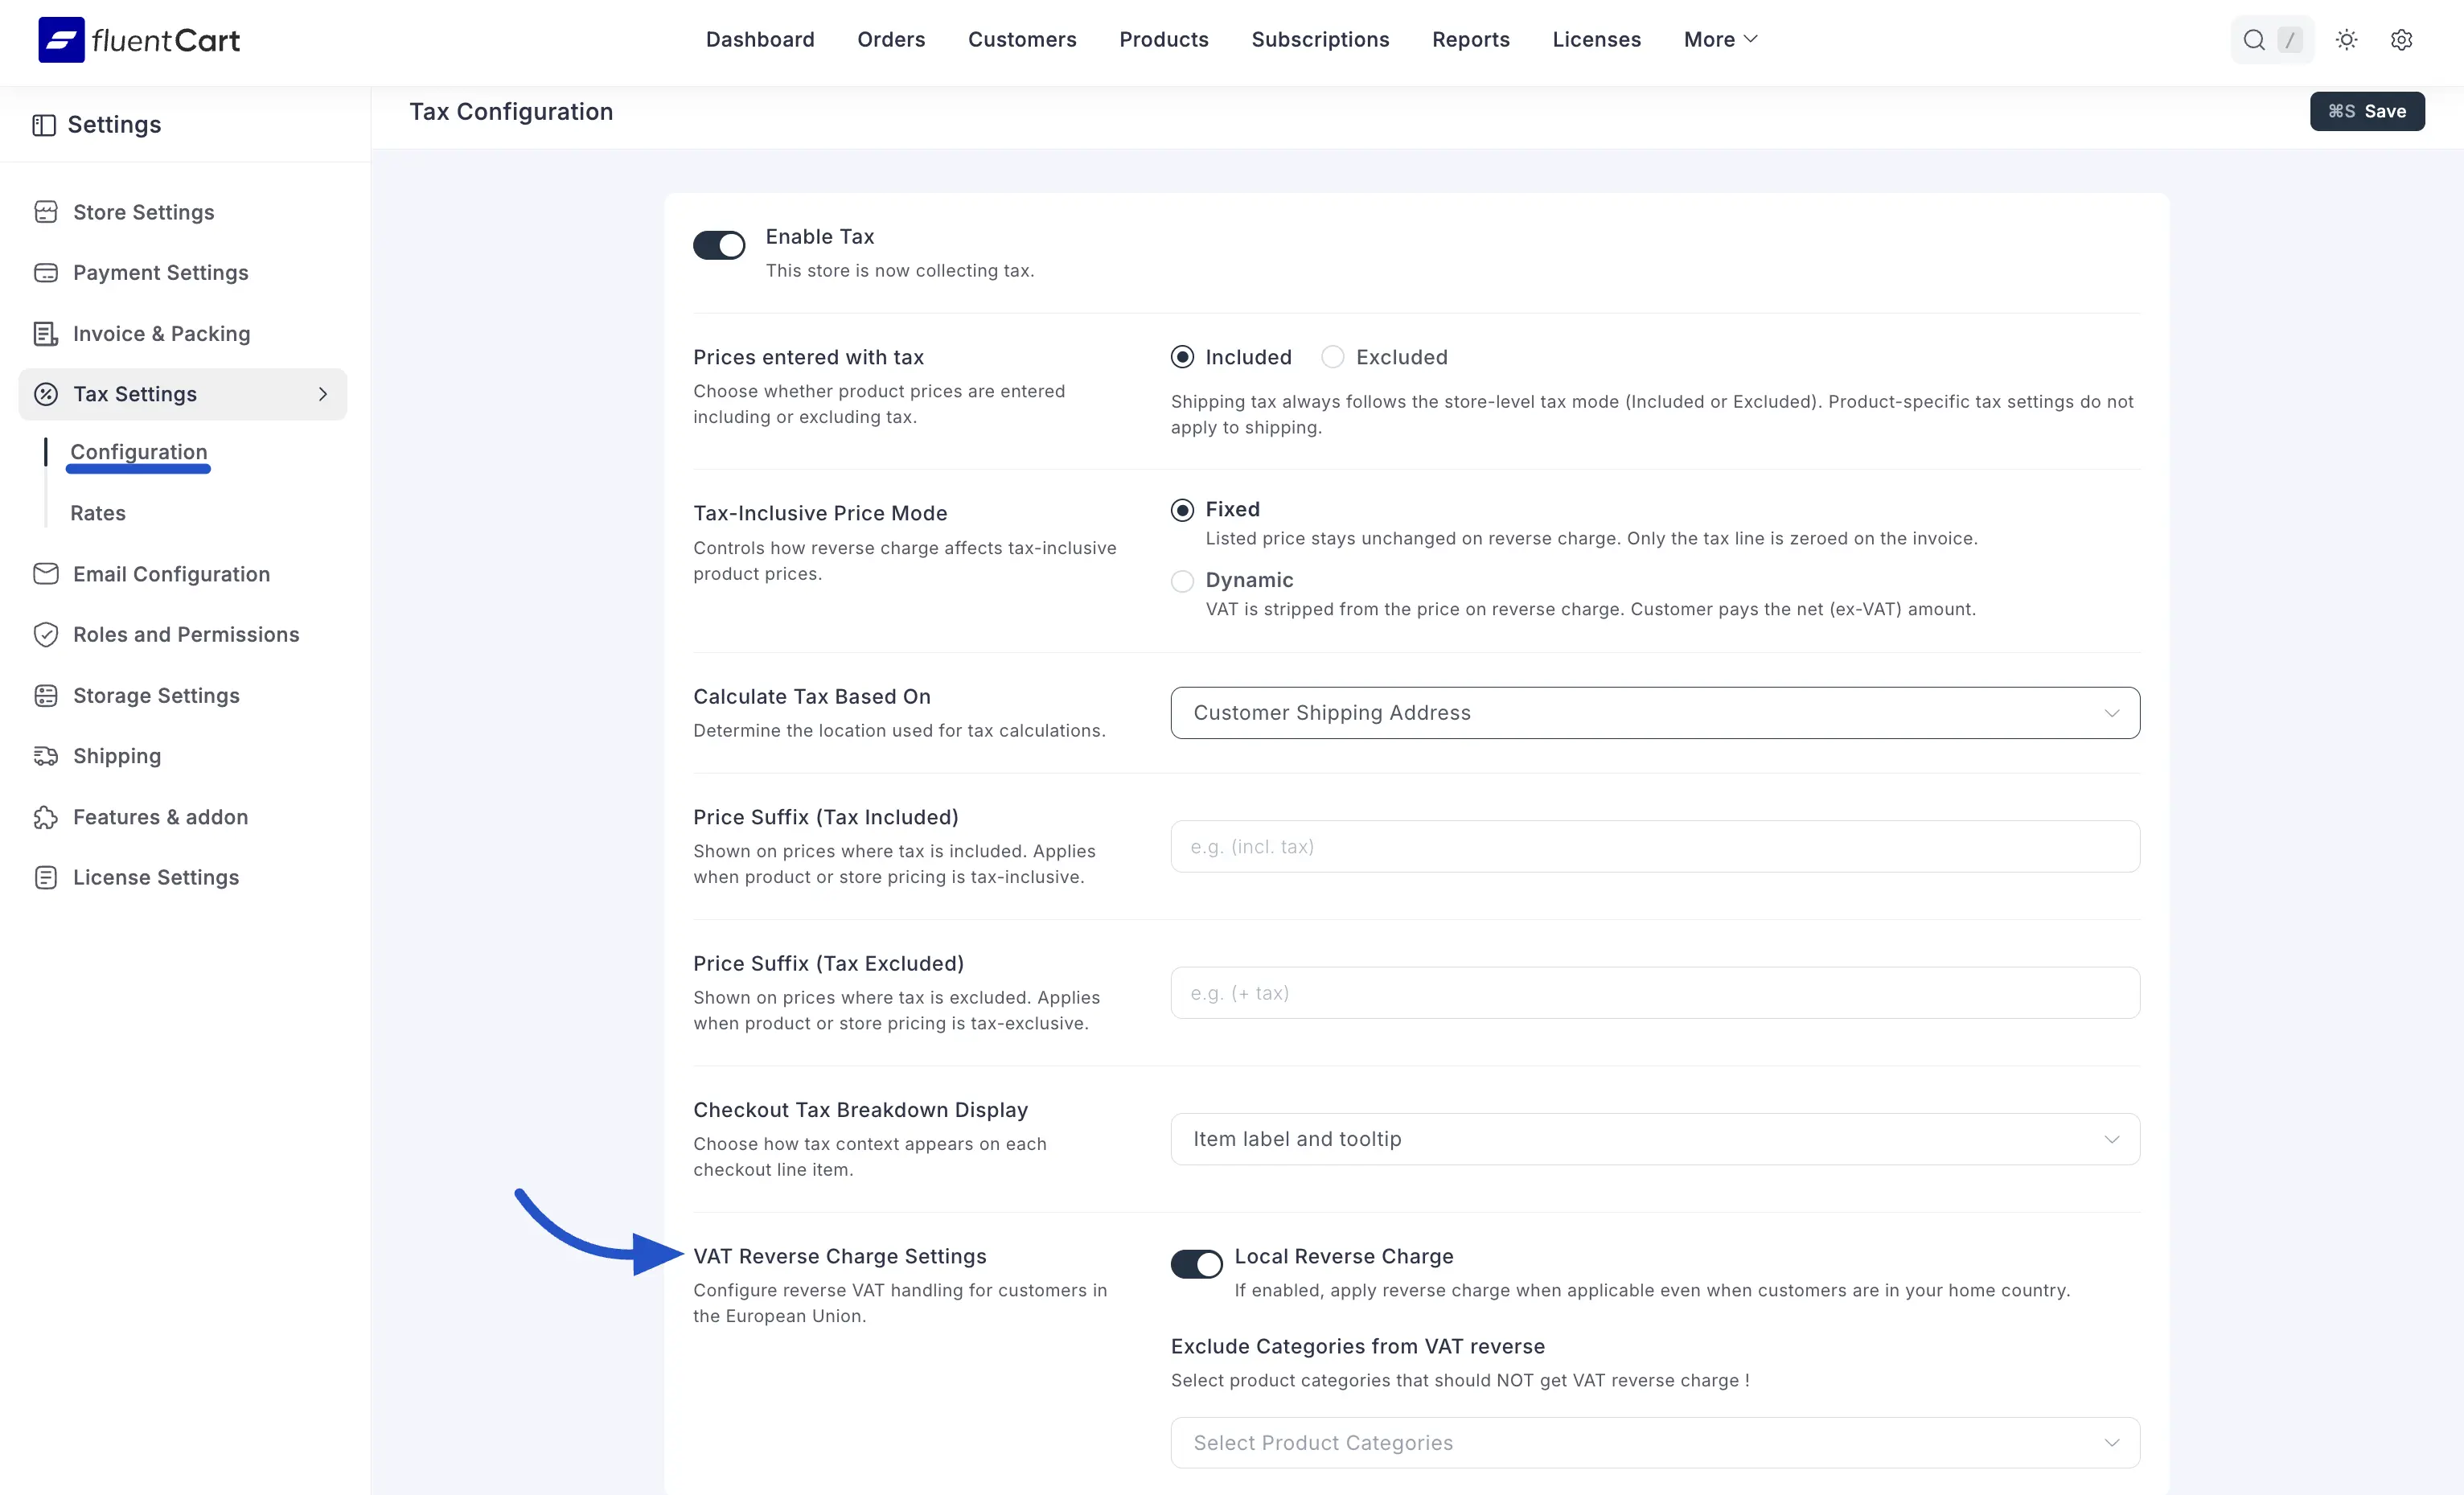Click the Store Settings icon

pos(46,212)
